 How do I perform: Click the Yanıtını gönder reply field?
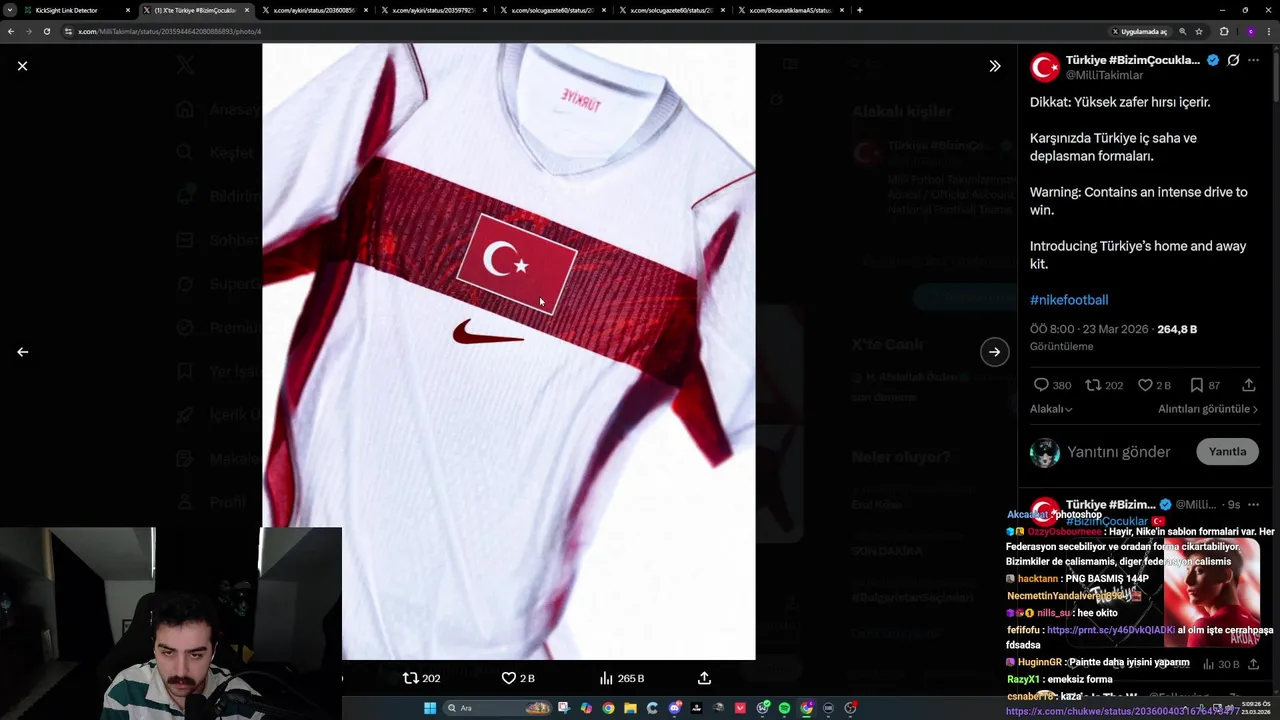[x=1118, y=452]
